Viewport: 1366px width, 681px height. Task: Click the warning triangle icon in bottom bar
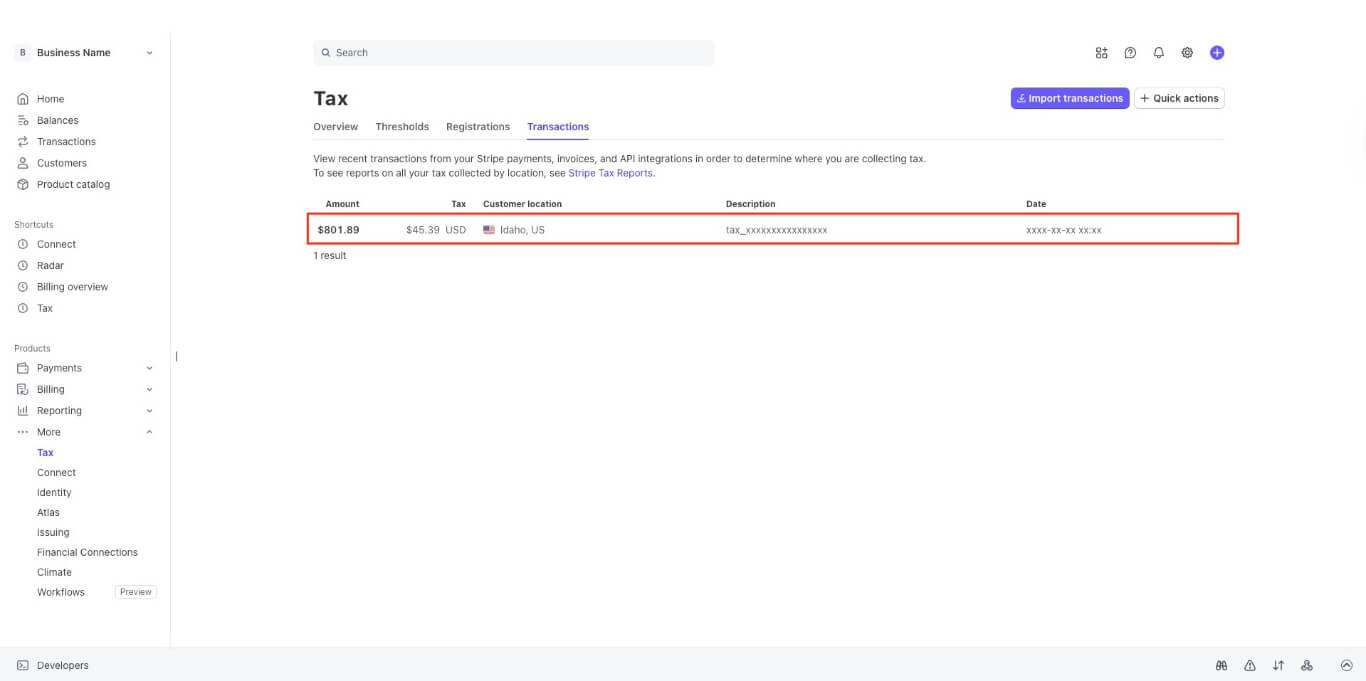coord(1250,666)
